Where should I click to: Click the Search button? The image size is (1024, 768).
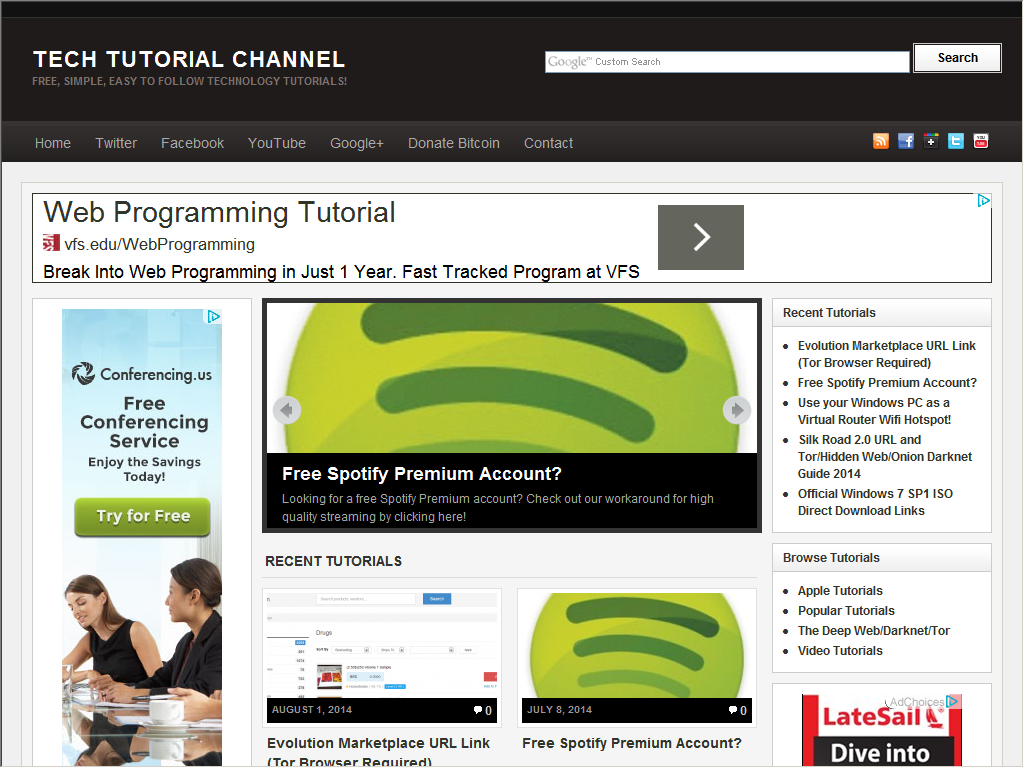[957, 58]
